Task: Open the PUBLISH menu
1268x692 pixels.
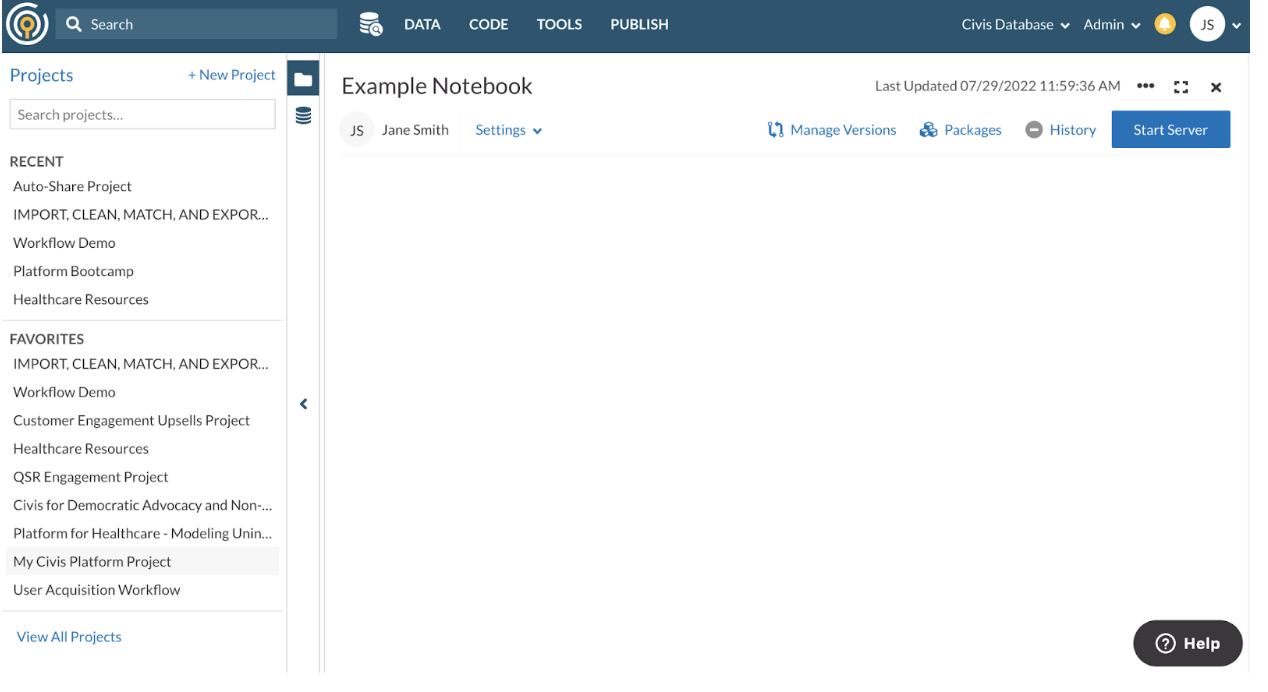Action: (x=639, y=25)
